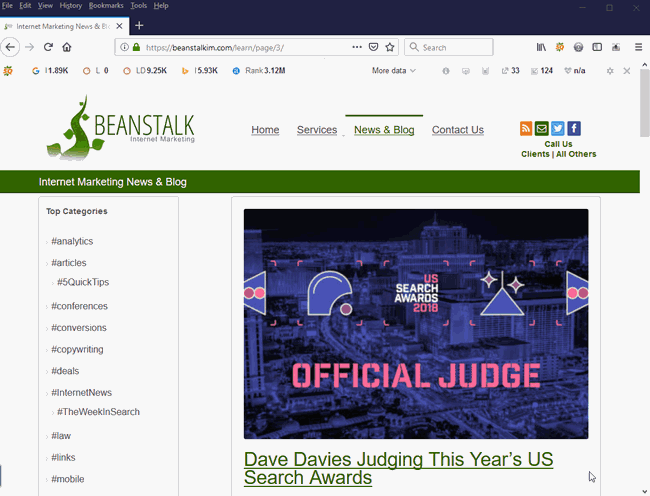The height and width of the screenshot is (496, 650).
Task: Open the RSS feed icon
Action: coord(526,128)
